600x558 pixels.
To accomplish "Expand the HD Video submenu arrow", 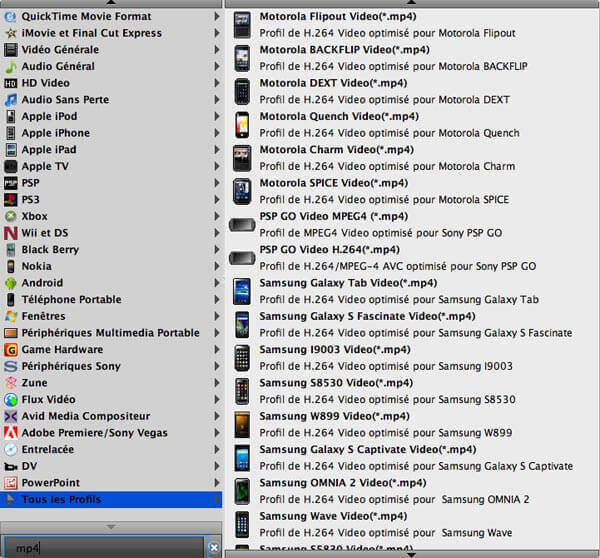I will coord(216,83).
